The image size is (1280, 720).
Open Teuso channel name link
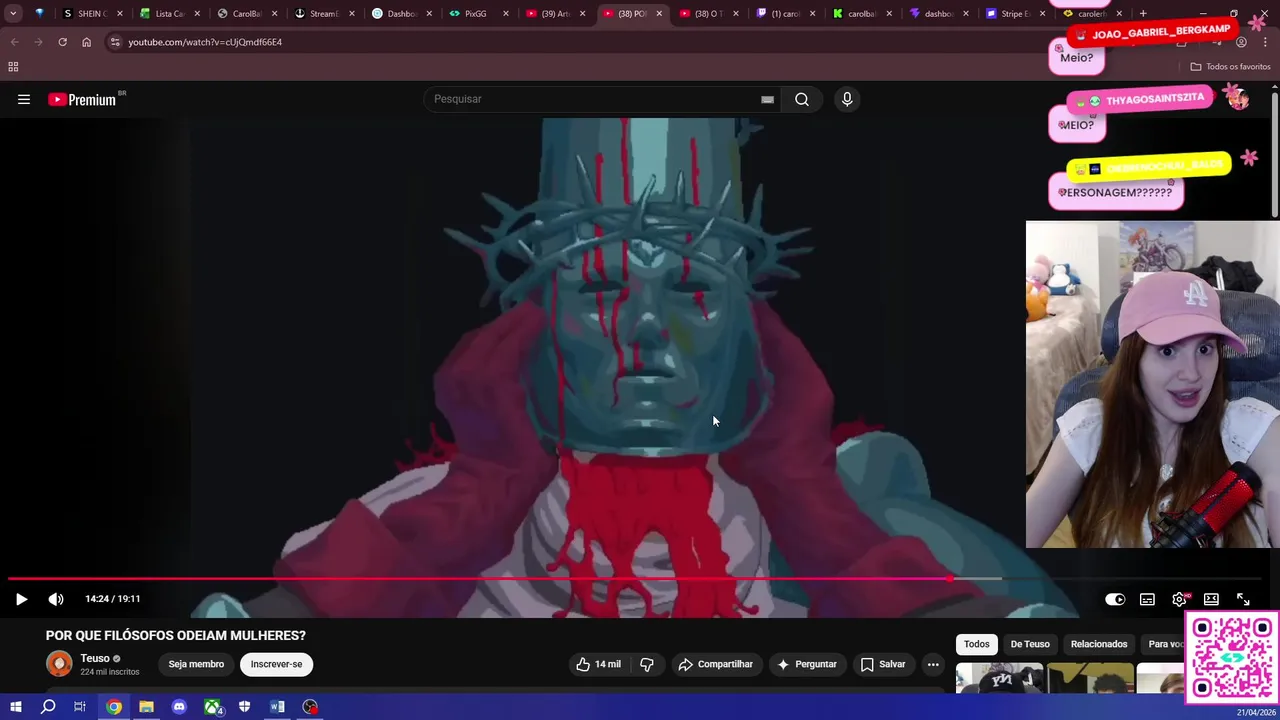pyautogui.click(x=95, y=658)
